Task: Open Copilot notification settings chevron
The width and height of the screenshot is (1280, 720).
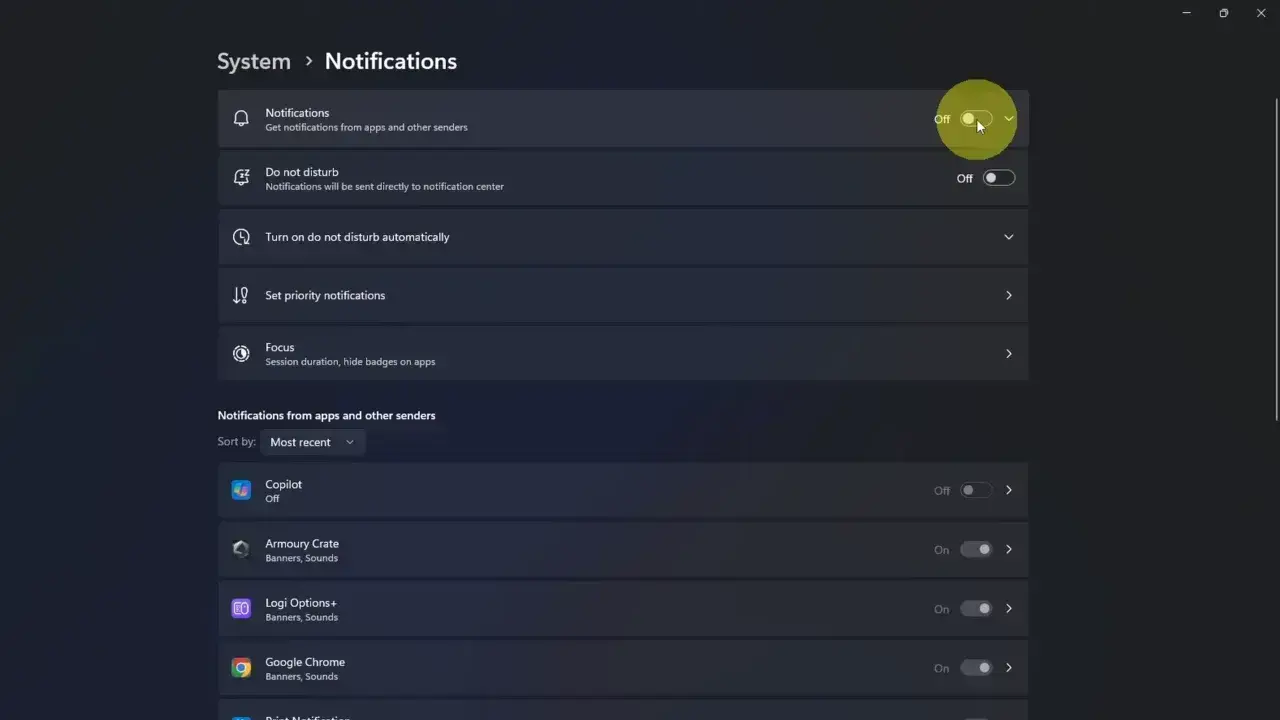Action: [x=1008, y=490]
